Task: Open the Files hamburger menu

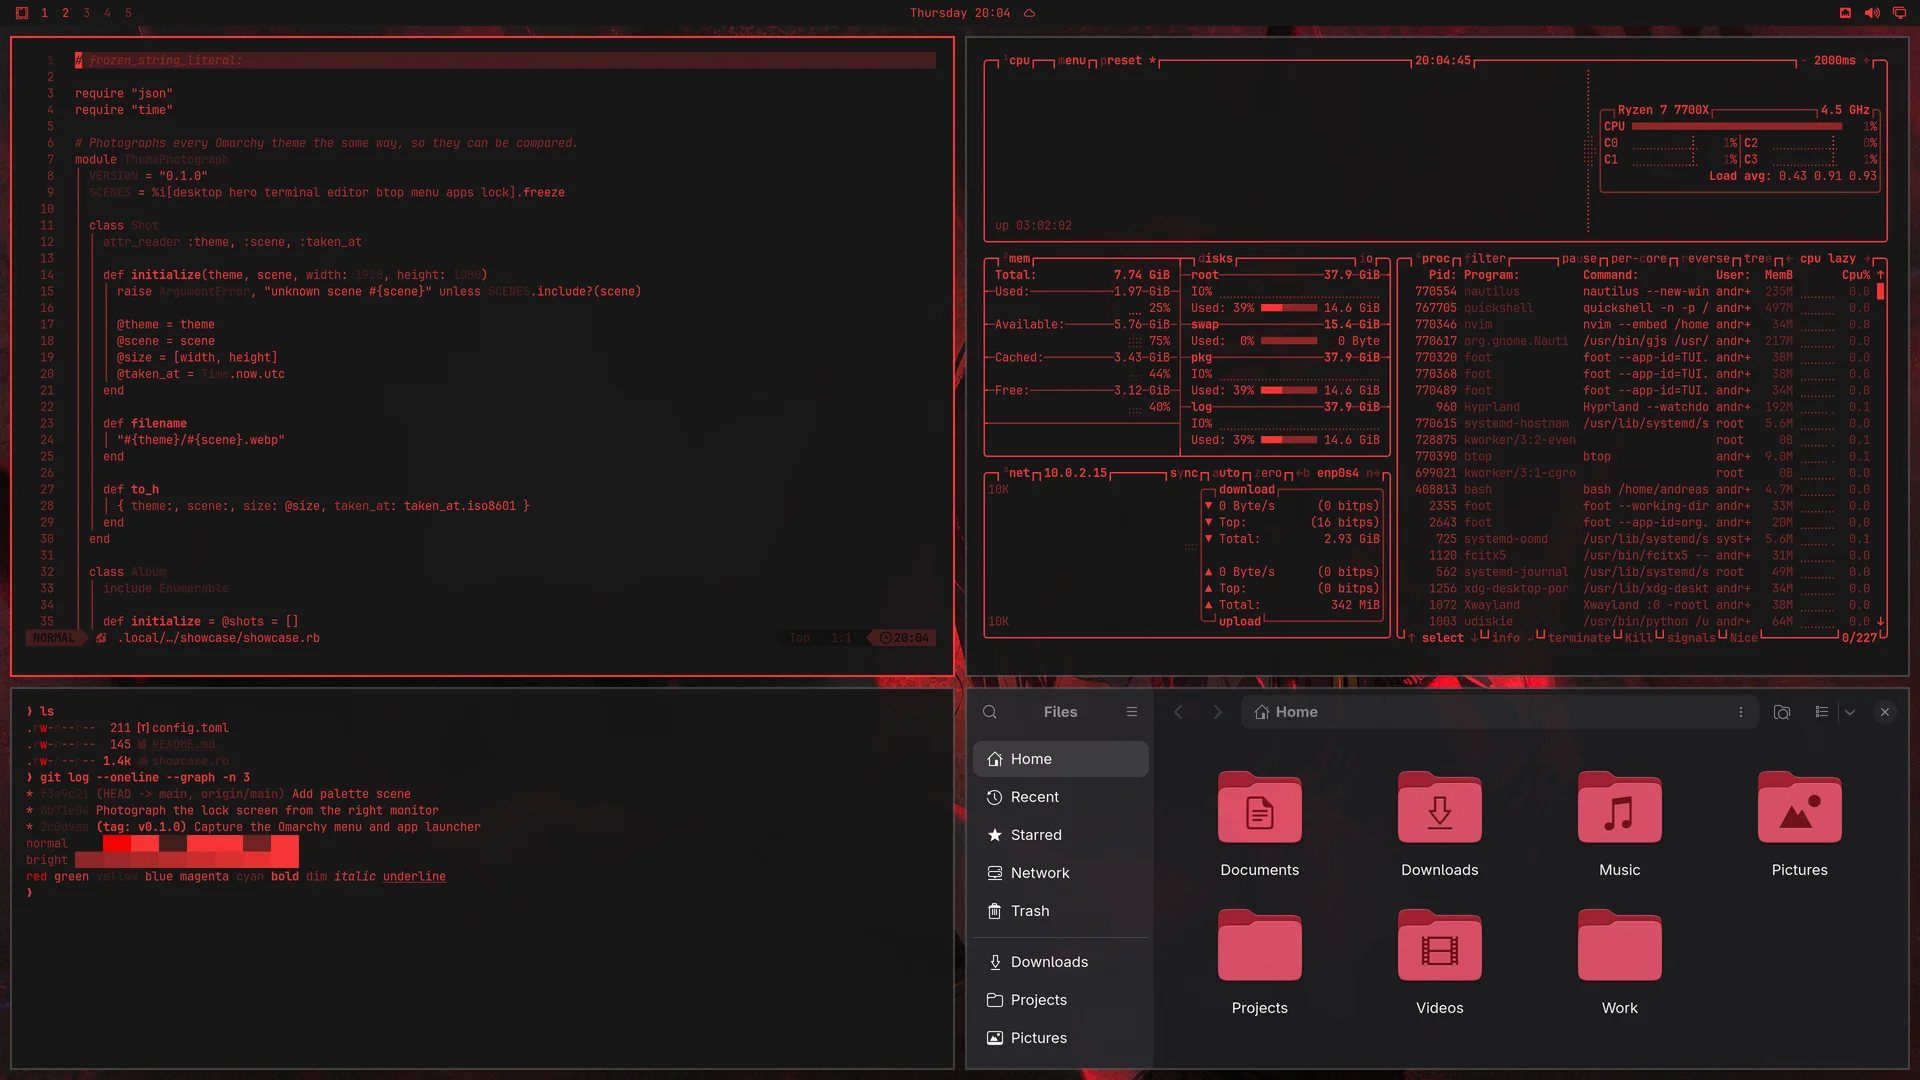Action: tap(1132, 712)
